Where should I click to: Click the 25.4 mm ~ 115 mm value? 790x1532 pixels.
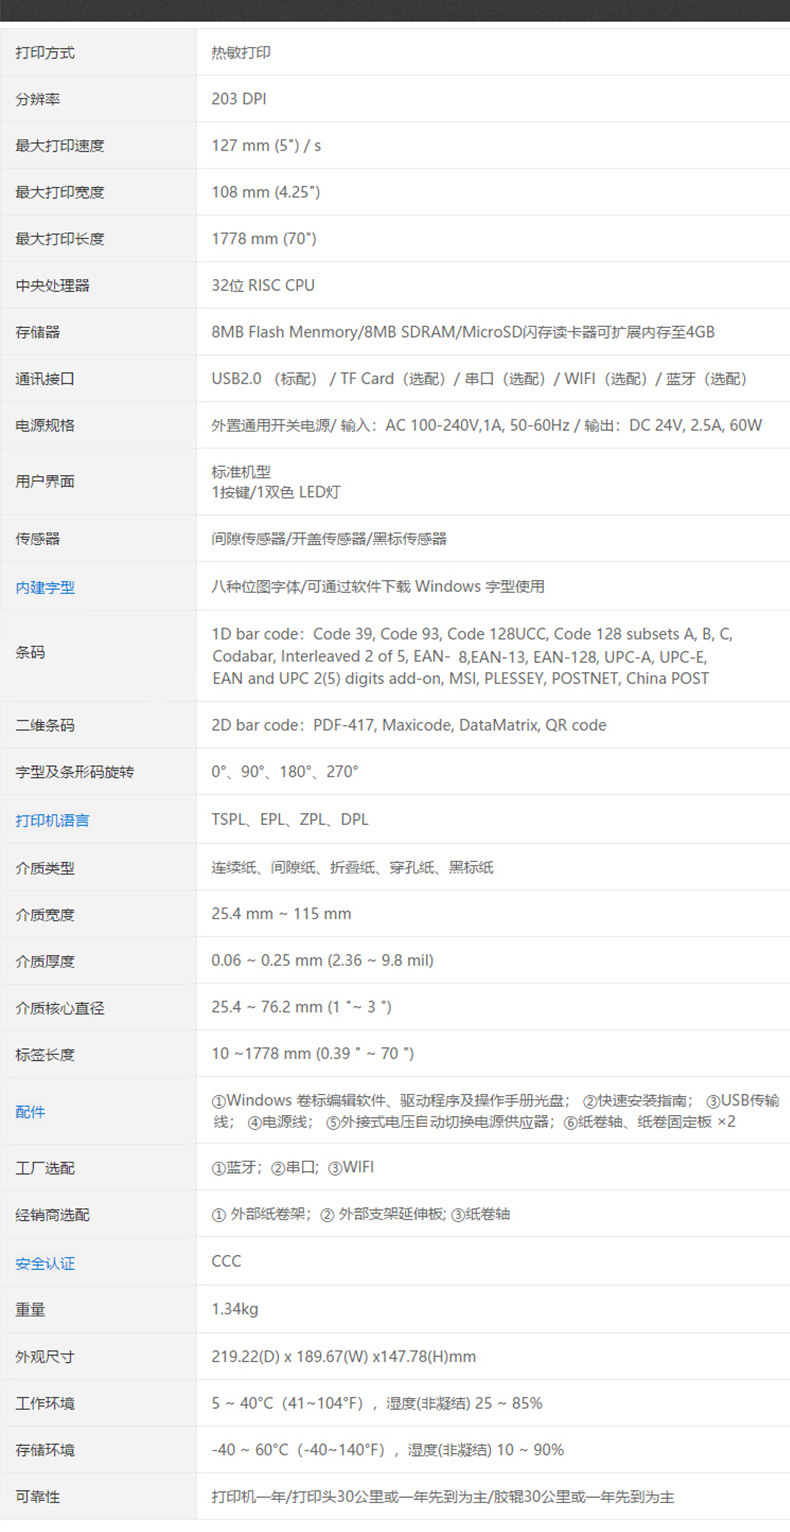(x=281, y=914)
